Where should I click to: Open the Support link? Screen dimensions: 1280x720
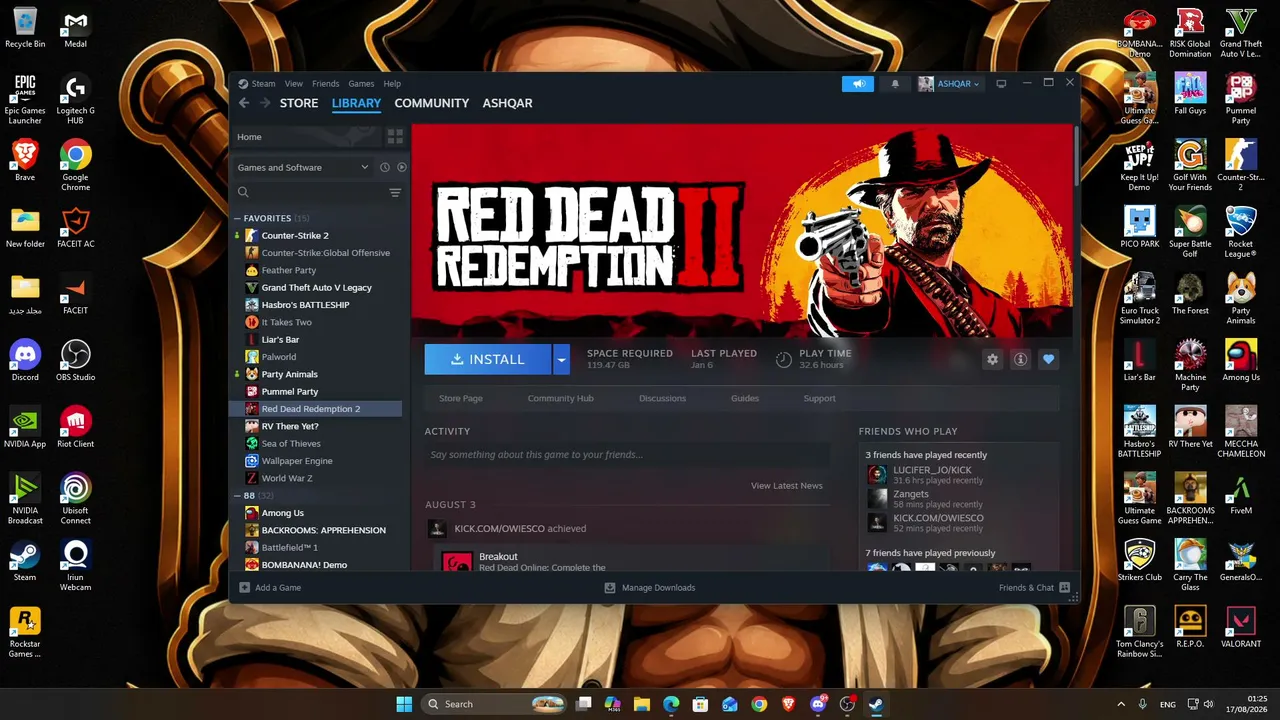(x=819, y=398)
